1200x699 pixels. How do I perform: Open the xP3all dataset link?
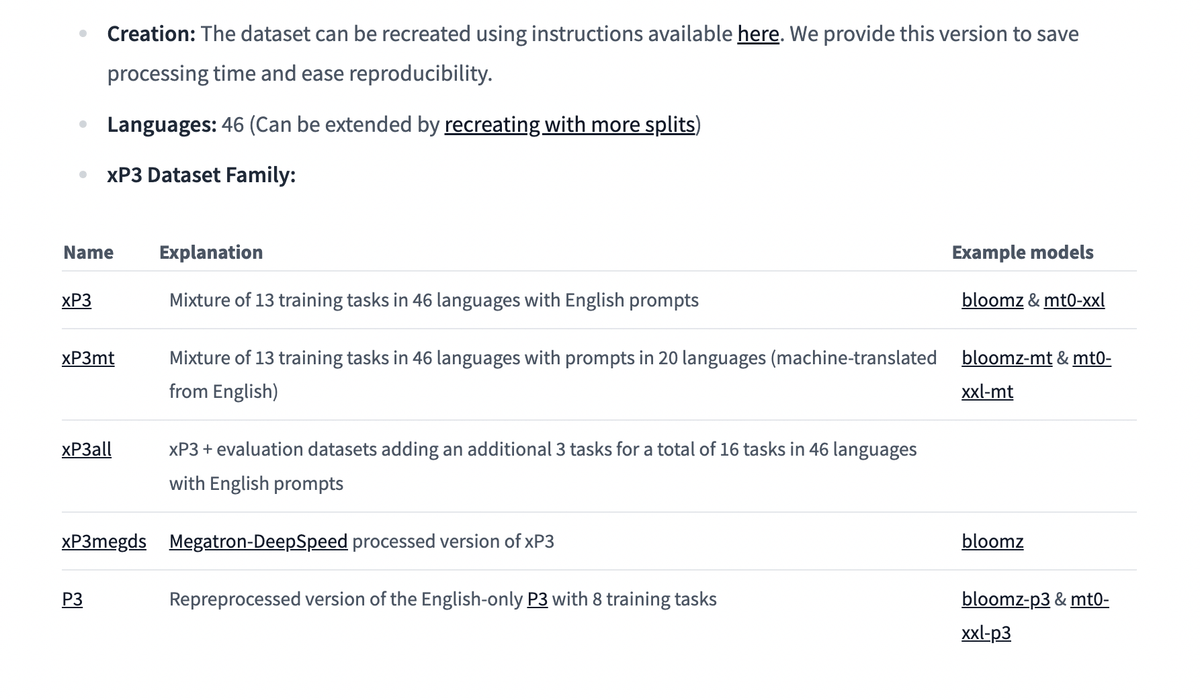tap(85, 449)
